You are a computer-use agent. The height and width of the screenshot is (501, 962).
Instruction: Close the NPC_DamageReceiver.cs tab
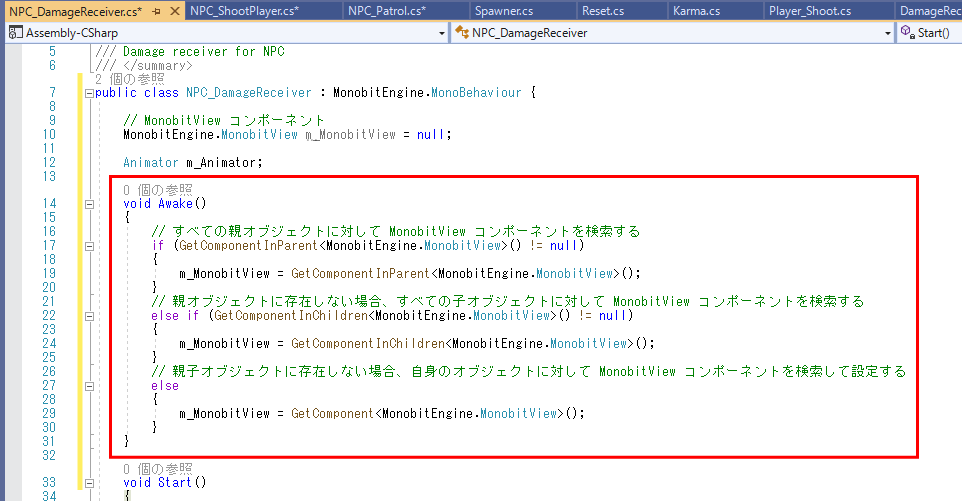tap(175, 12)
